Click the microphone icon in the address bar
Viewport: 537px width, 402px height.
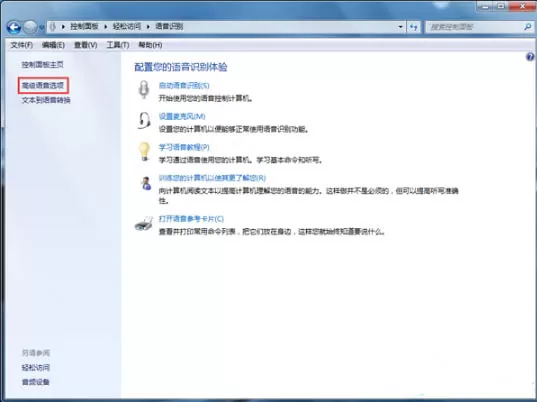(53, 27)
